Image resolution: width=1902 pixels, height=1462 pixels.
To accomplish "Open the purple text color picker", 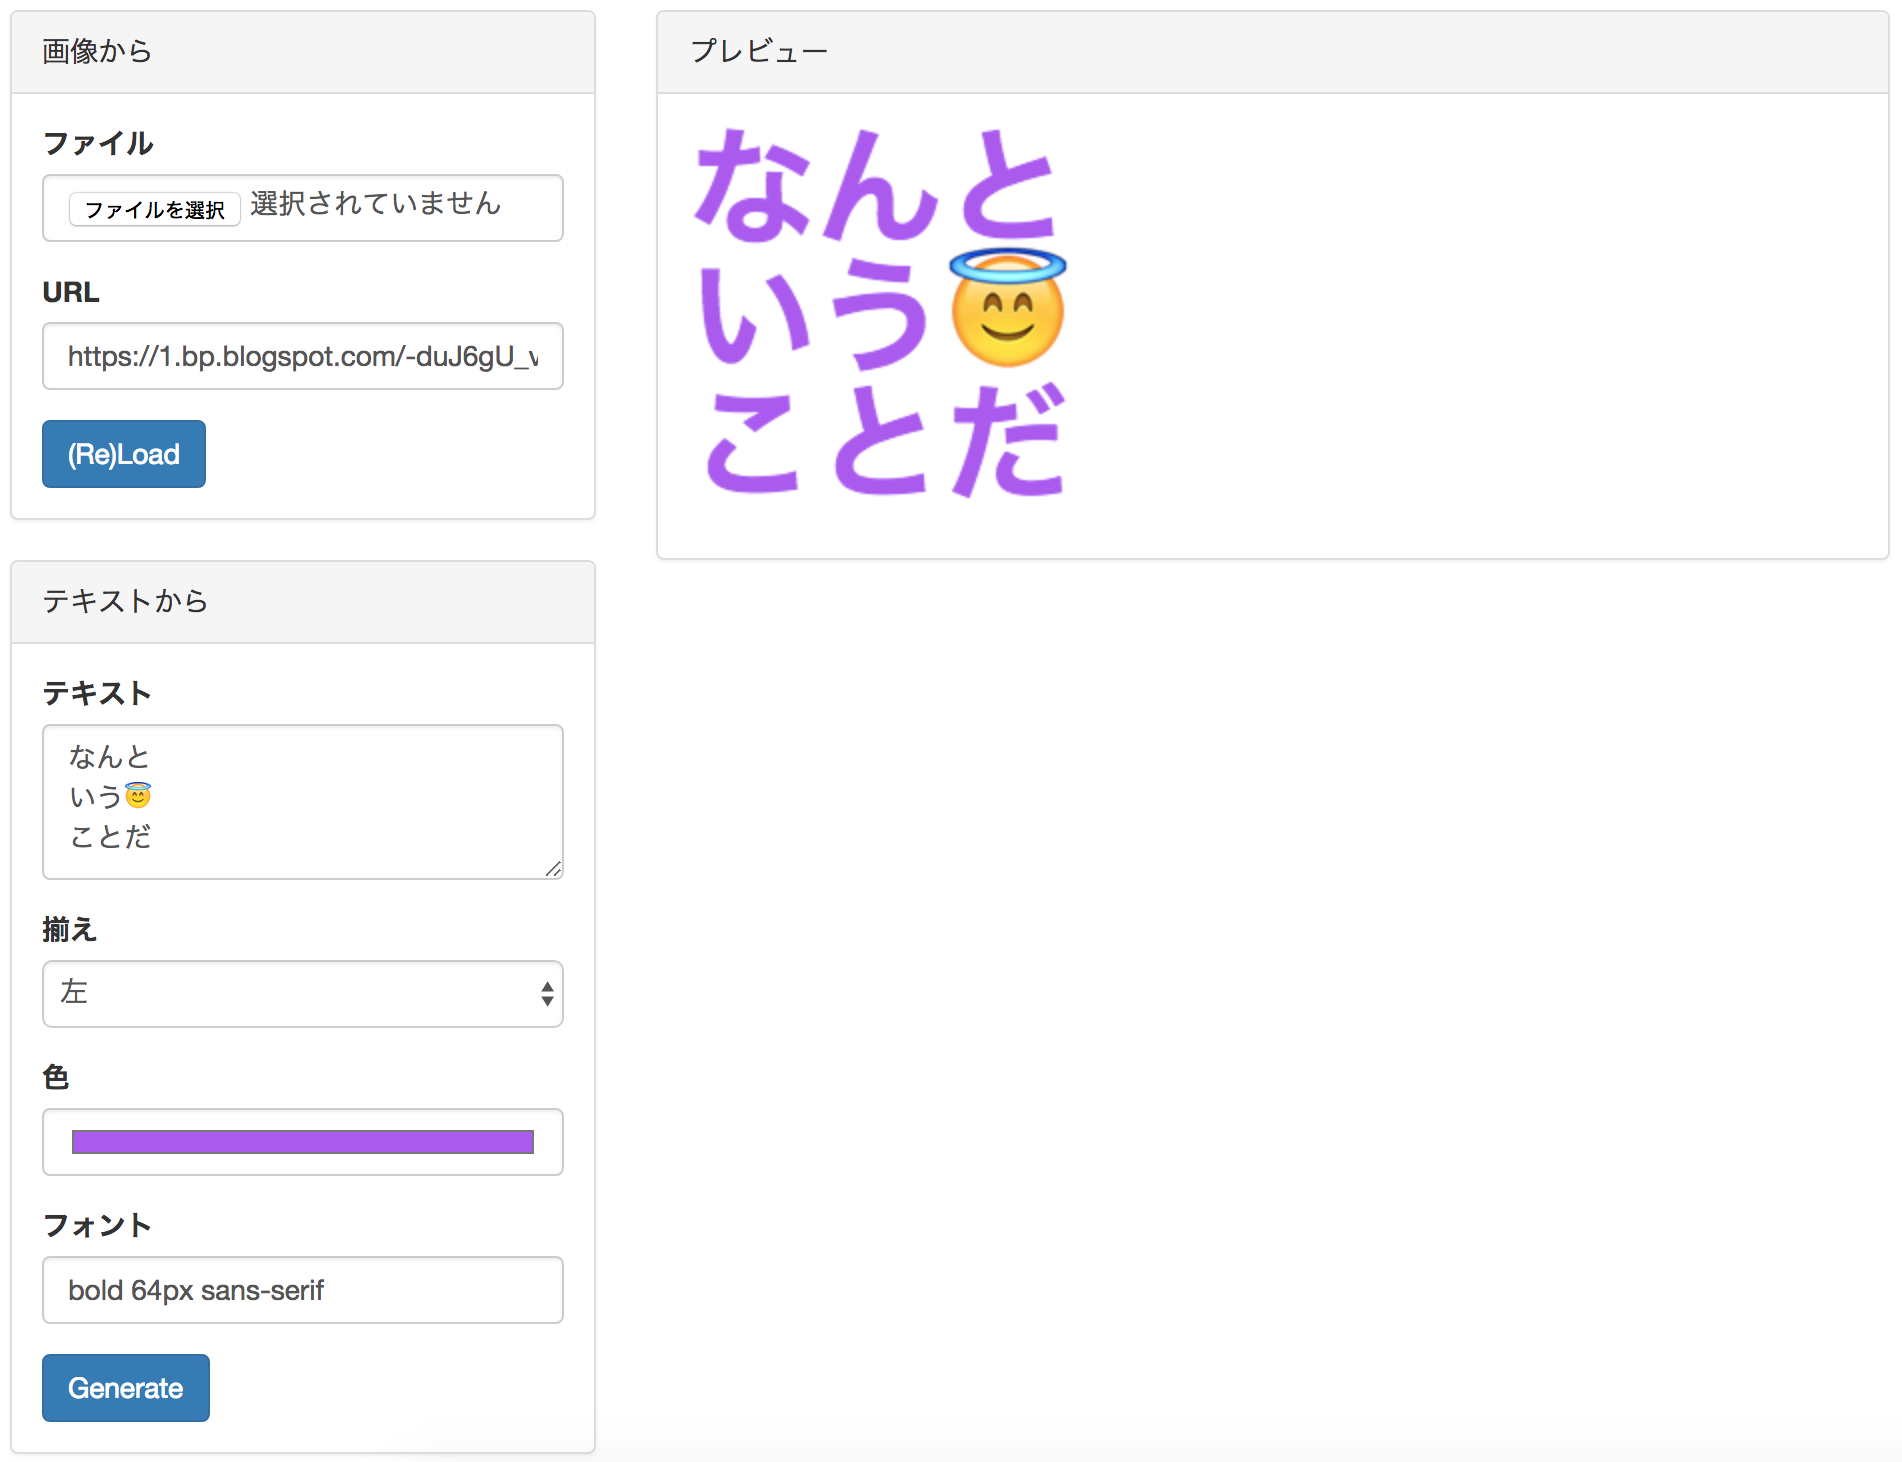I will point(302,1141).
